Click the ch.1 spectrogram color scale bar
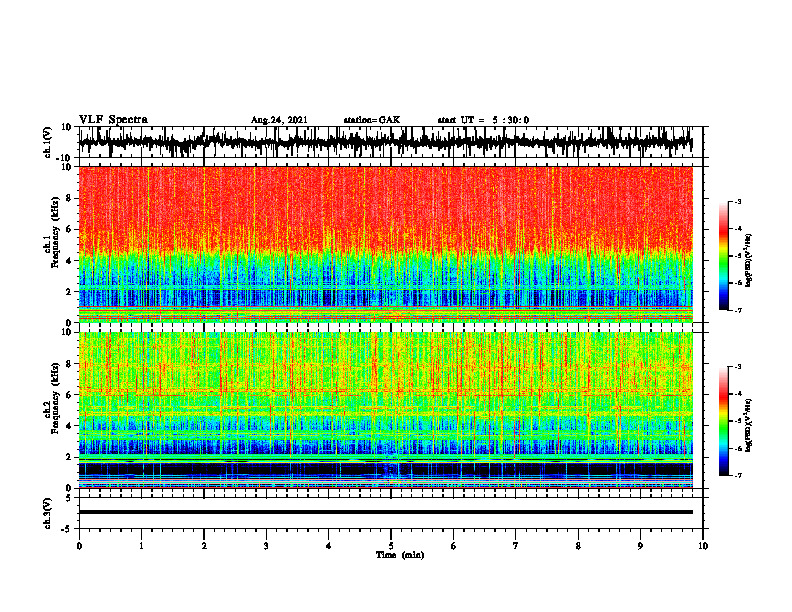Viewport: 792px width, 612px height. 724,256
